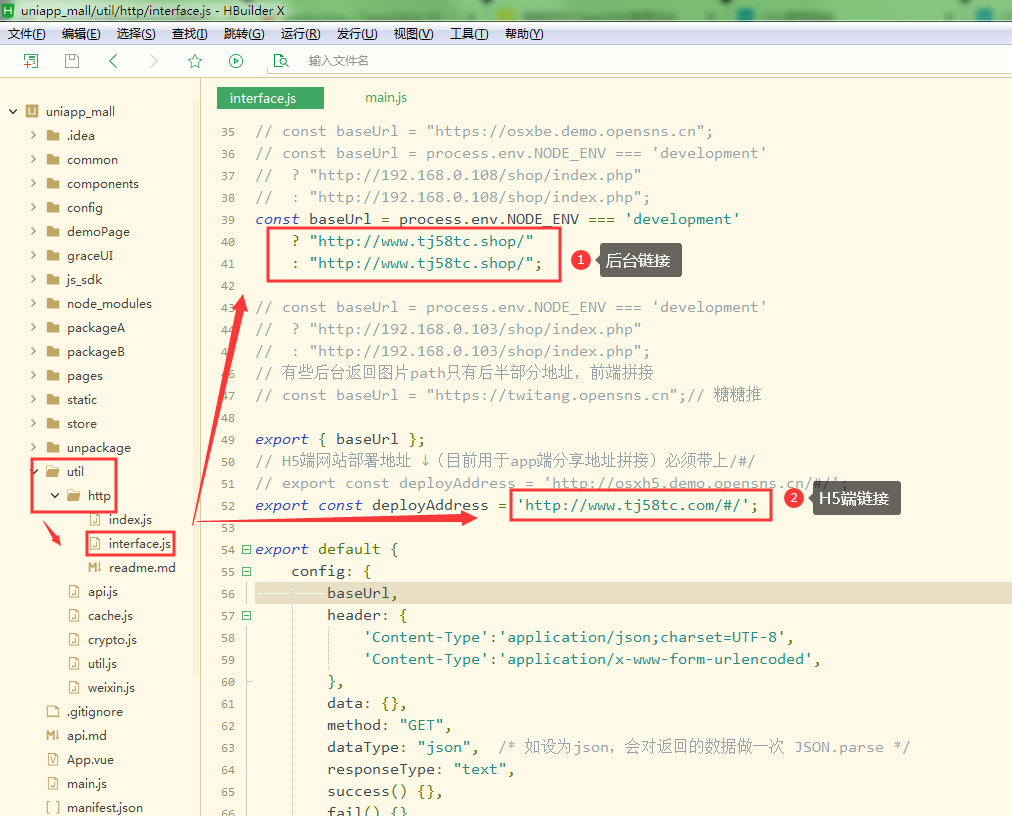The height and width of the screenshot is (816, 1012).
Task: Collapse the header block at line 57
Action: pos(246,615)
